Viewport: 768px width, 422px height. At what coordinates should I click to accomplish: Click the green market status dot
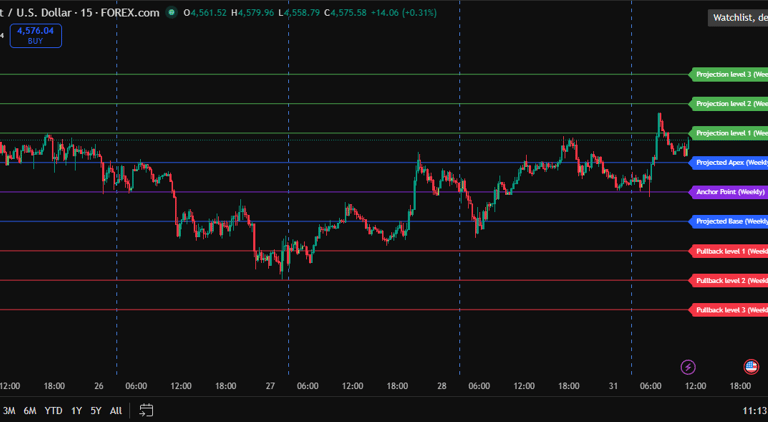coord(171,12)
